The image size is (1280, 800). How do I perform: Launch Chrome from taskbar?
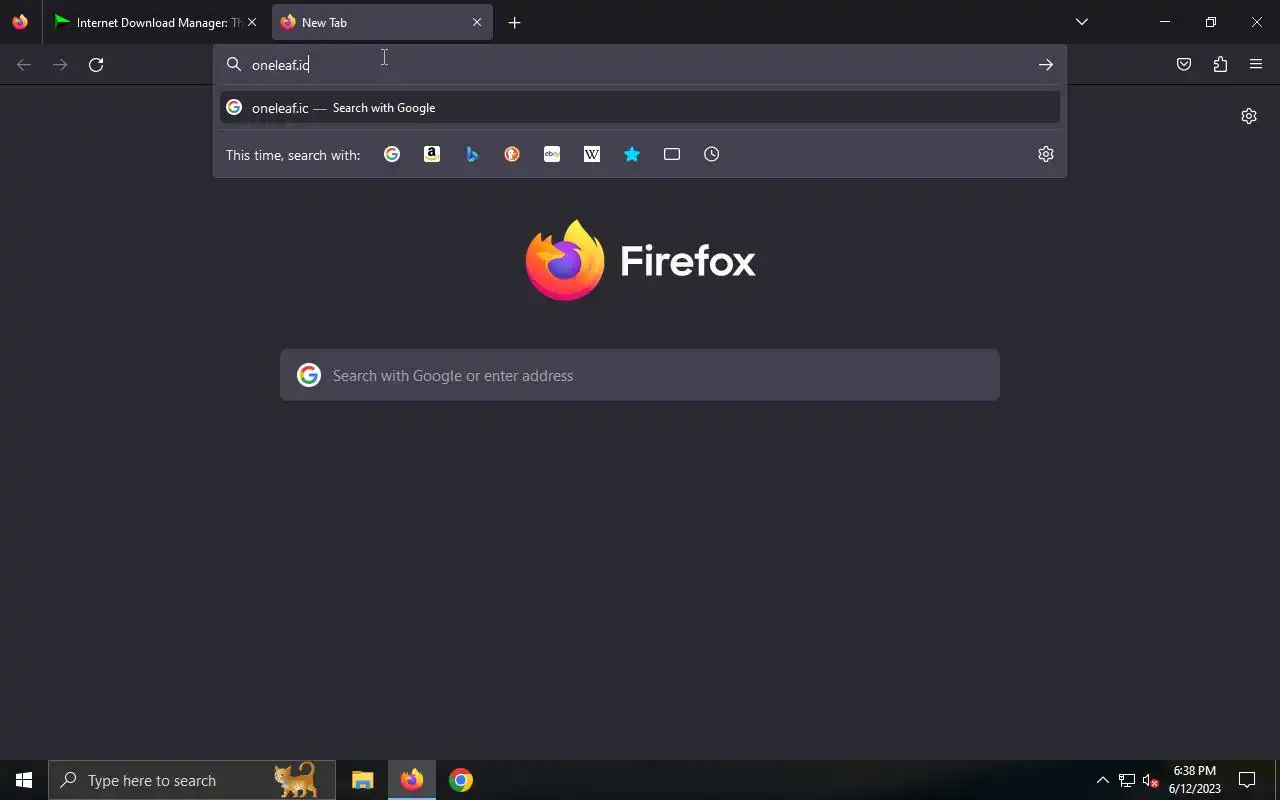click(461, 780)
